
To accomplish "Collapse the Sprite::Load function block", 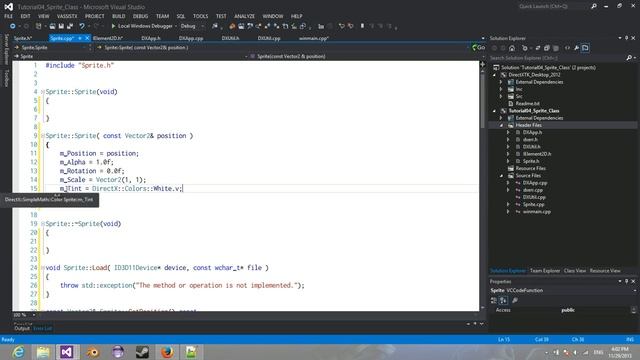I will point(42,268).
